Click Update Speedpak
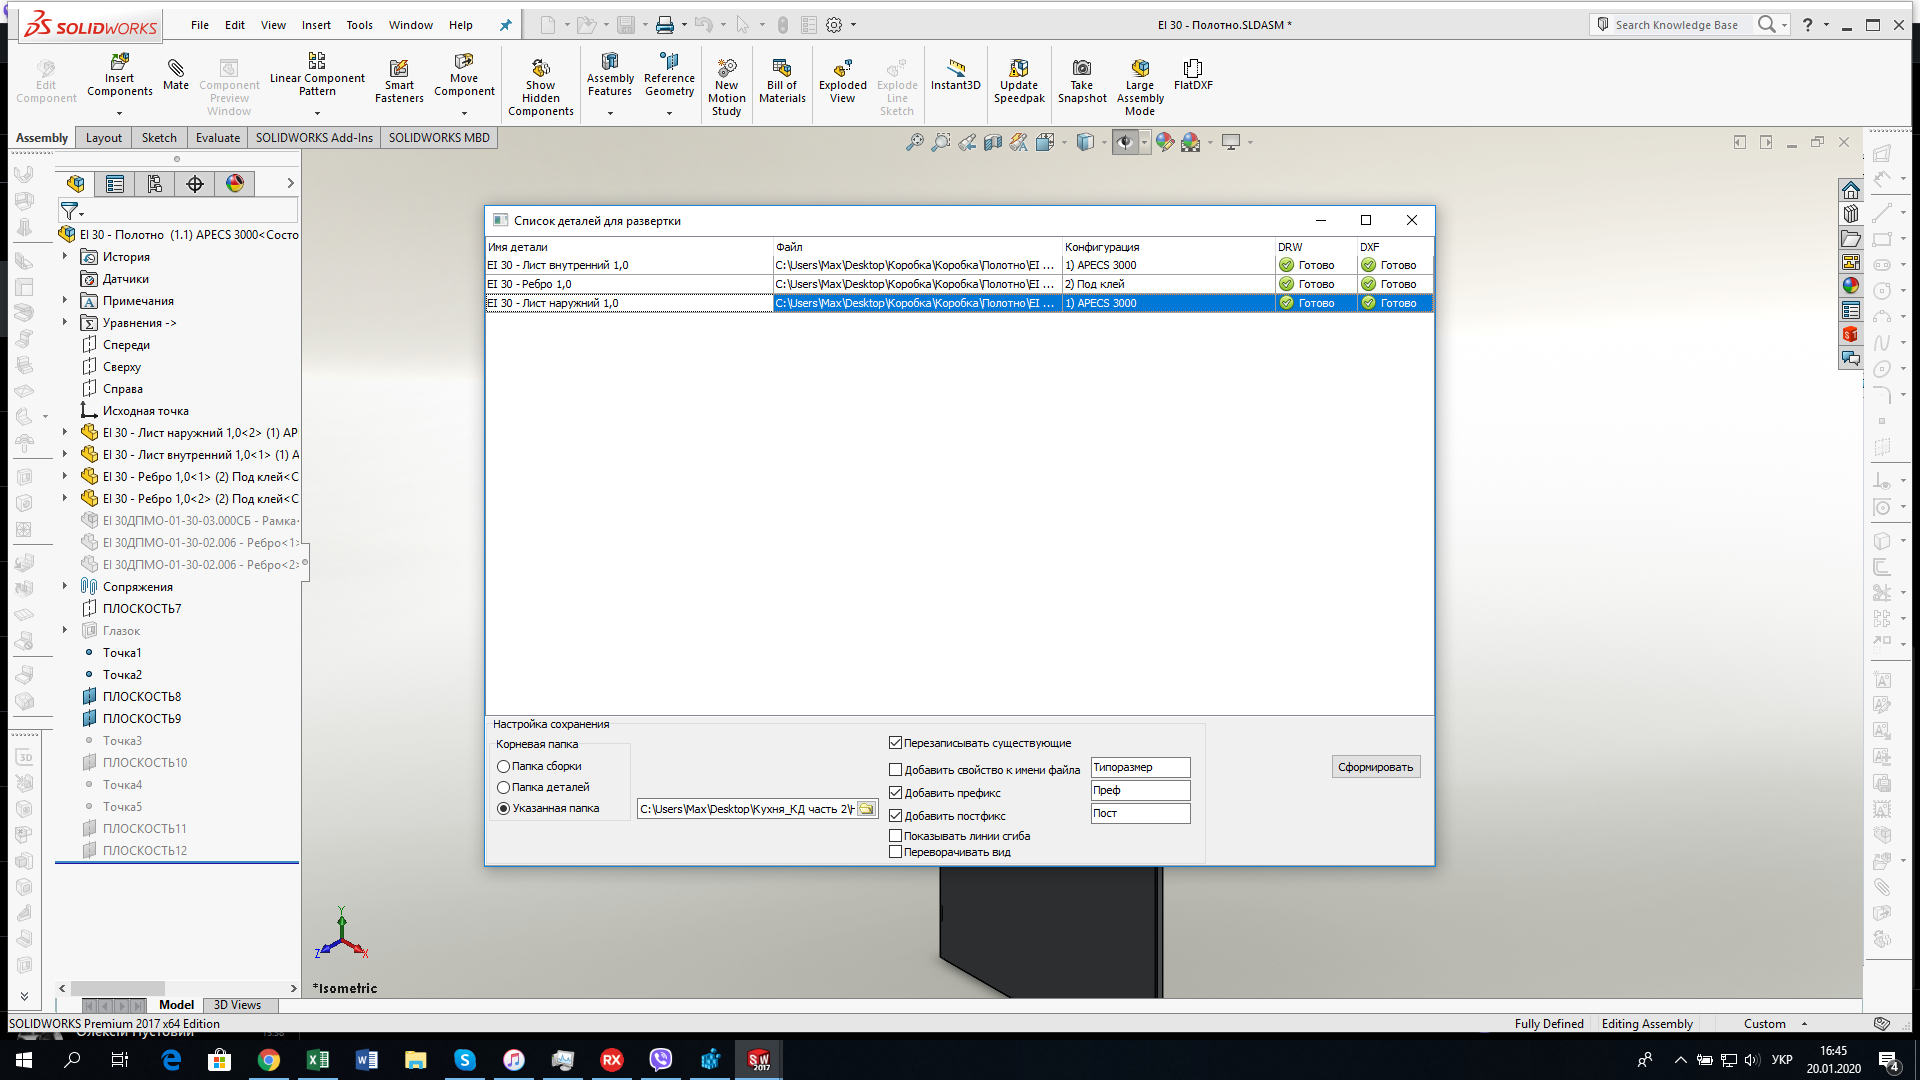The image size is (1920, 1080). (1019, 81)
